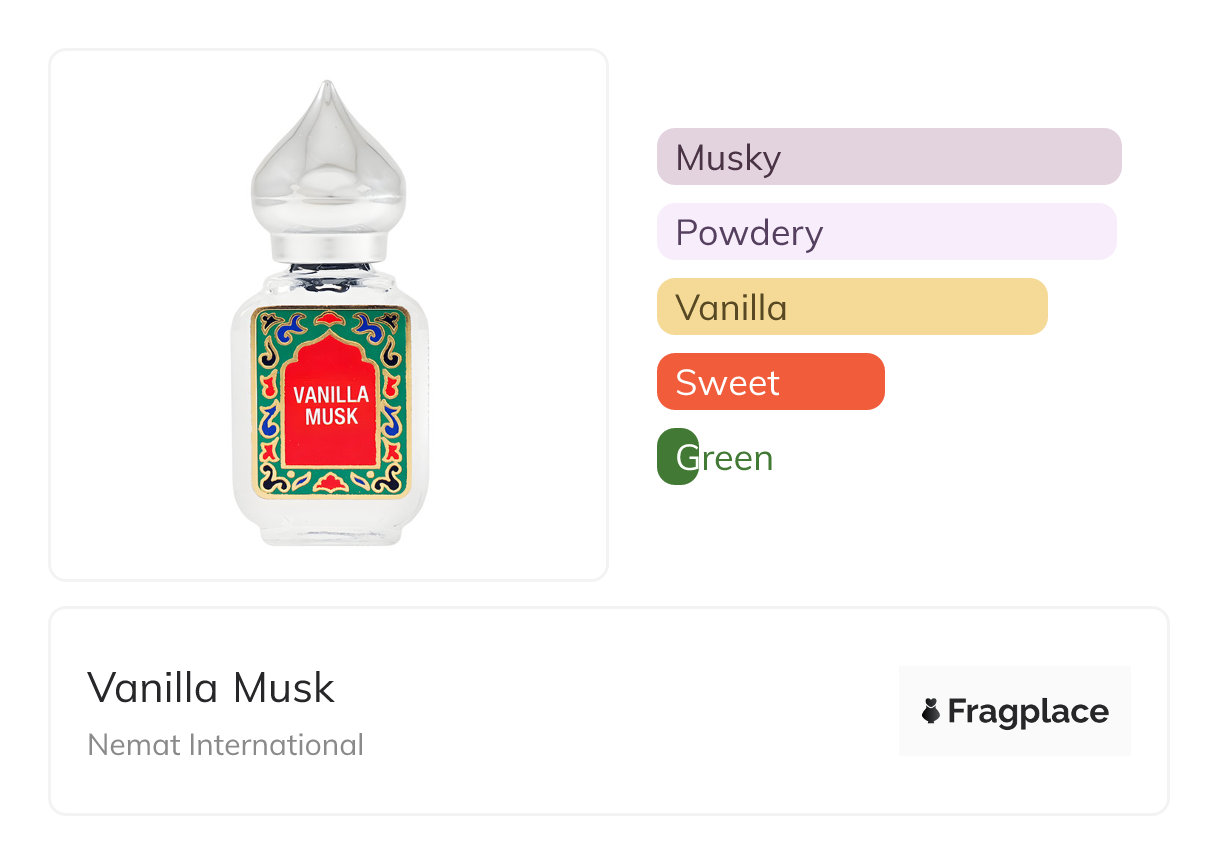Click the Fragplace bottle logo icon
The height and width of the screenshot is (864, 1218).
[x=931, y=711]
